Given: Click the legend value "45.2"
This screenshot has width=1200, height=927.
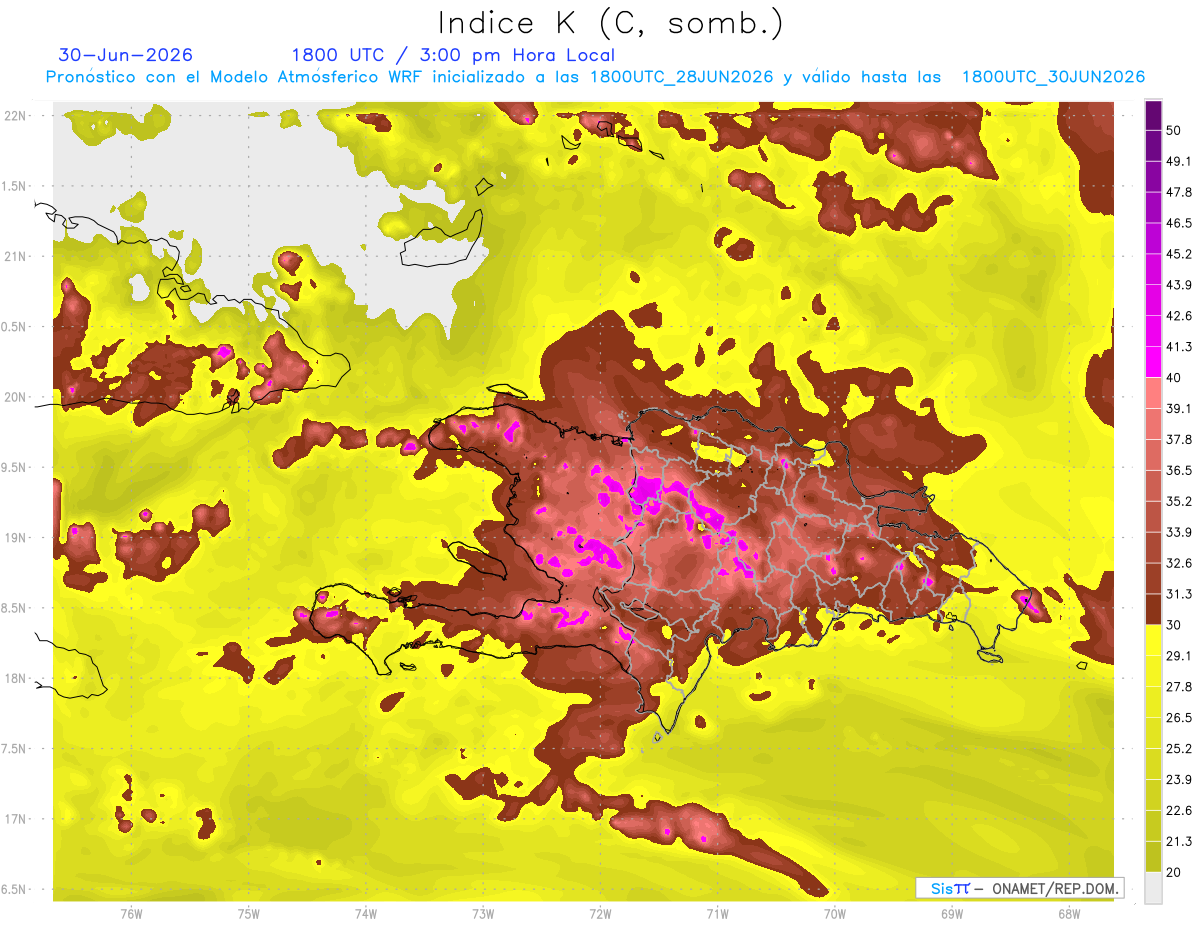Looking at the screenshot, I should click(x=1179, y=254).
